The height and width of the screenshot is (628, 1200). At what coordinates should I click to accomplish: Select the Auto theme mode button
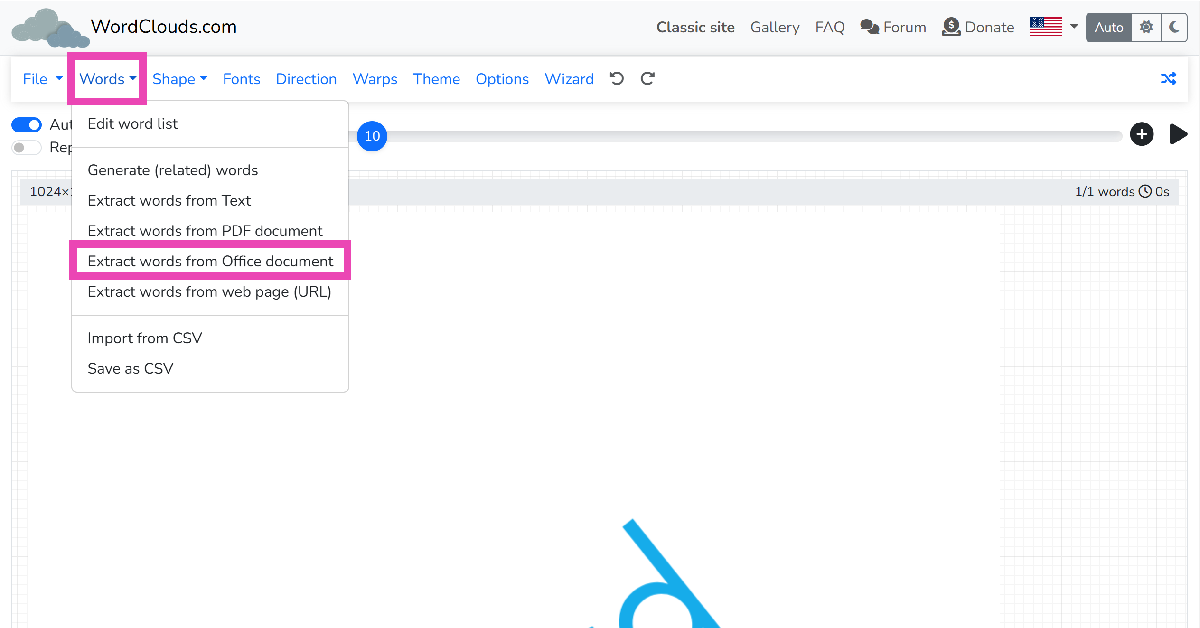[1109, 27]
